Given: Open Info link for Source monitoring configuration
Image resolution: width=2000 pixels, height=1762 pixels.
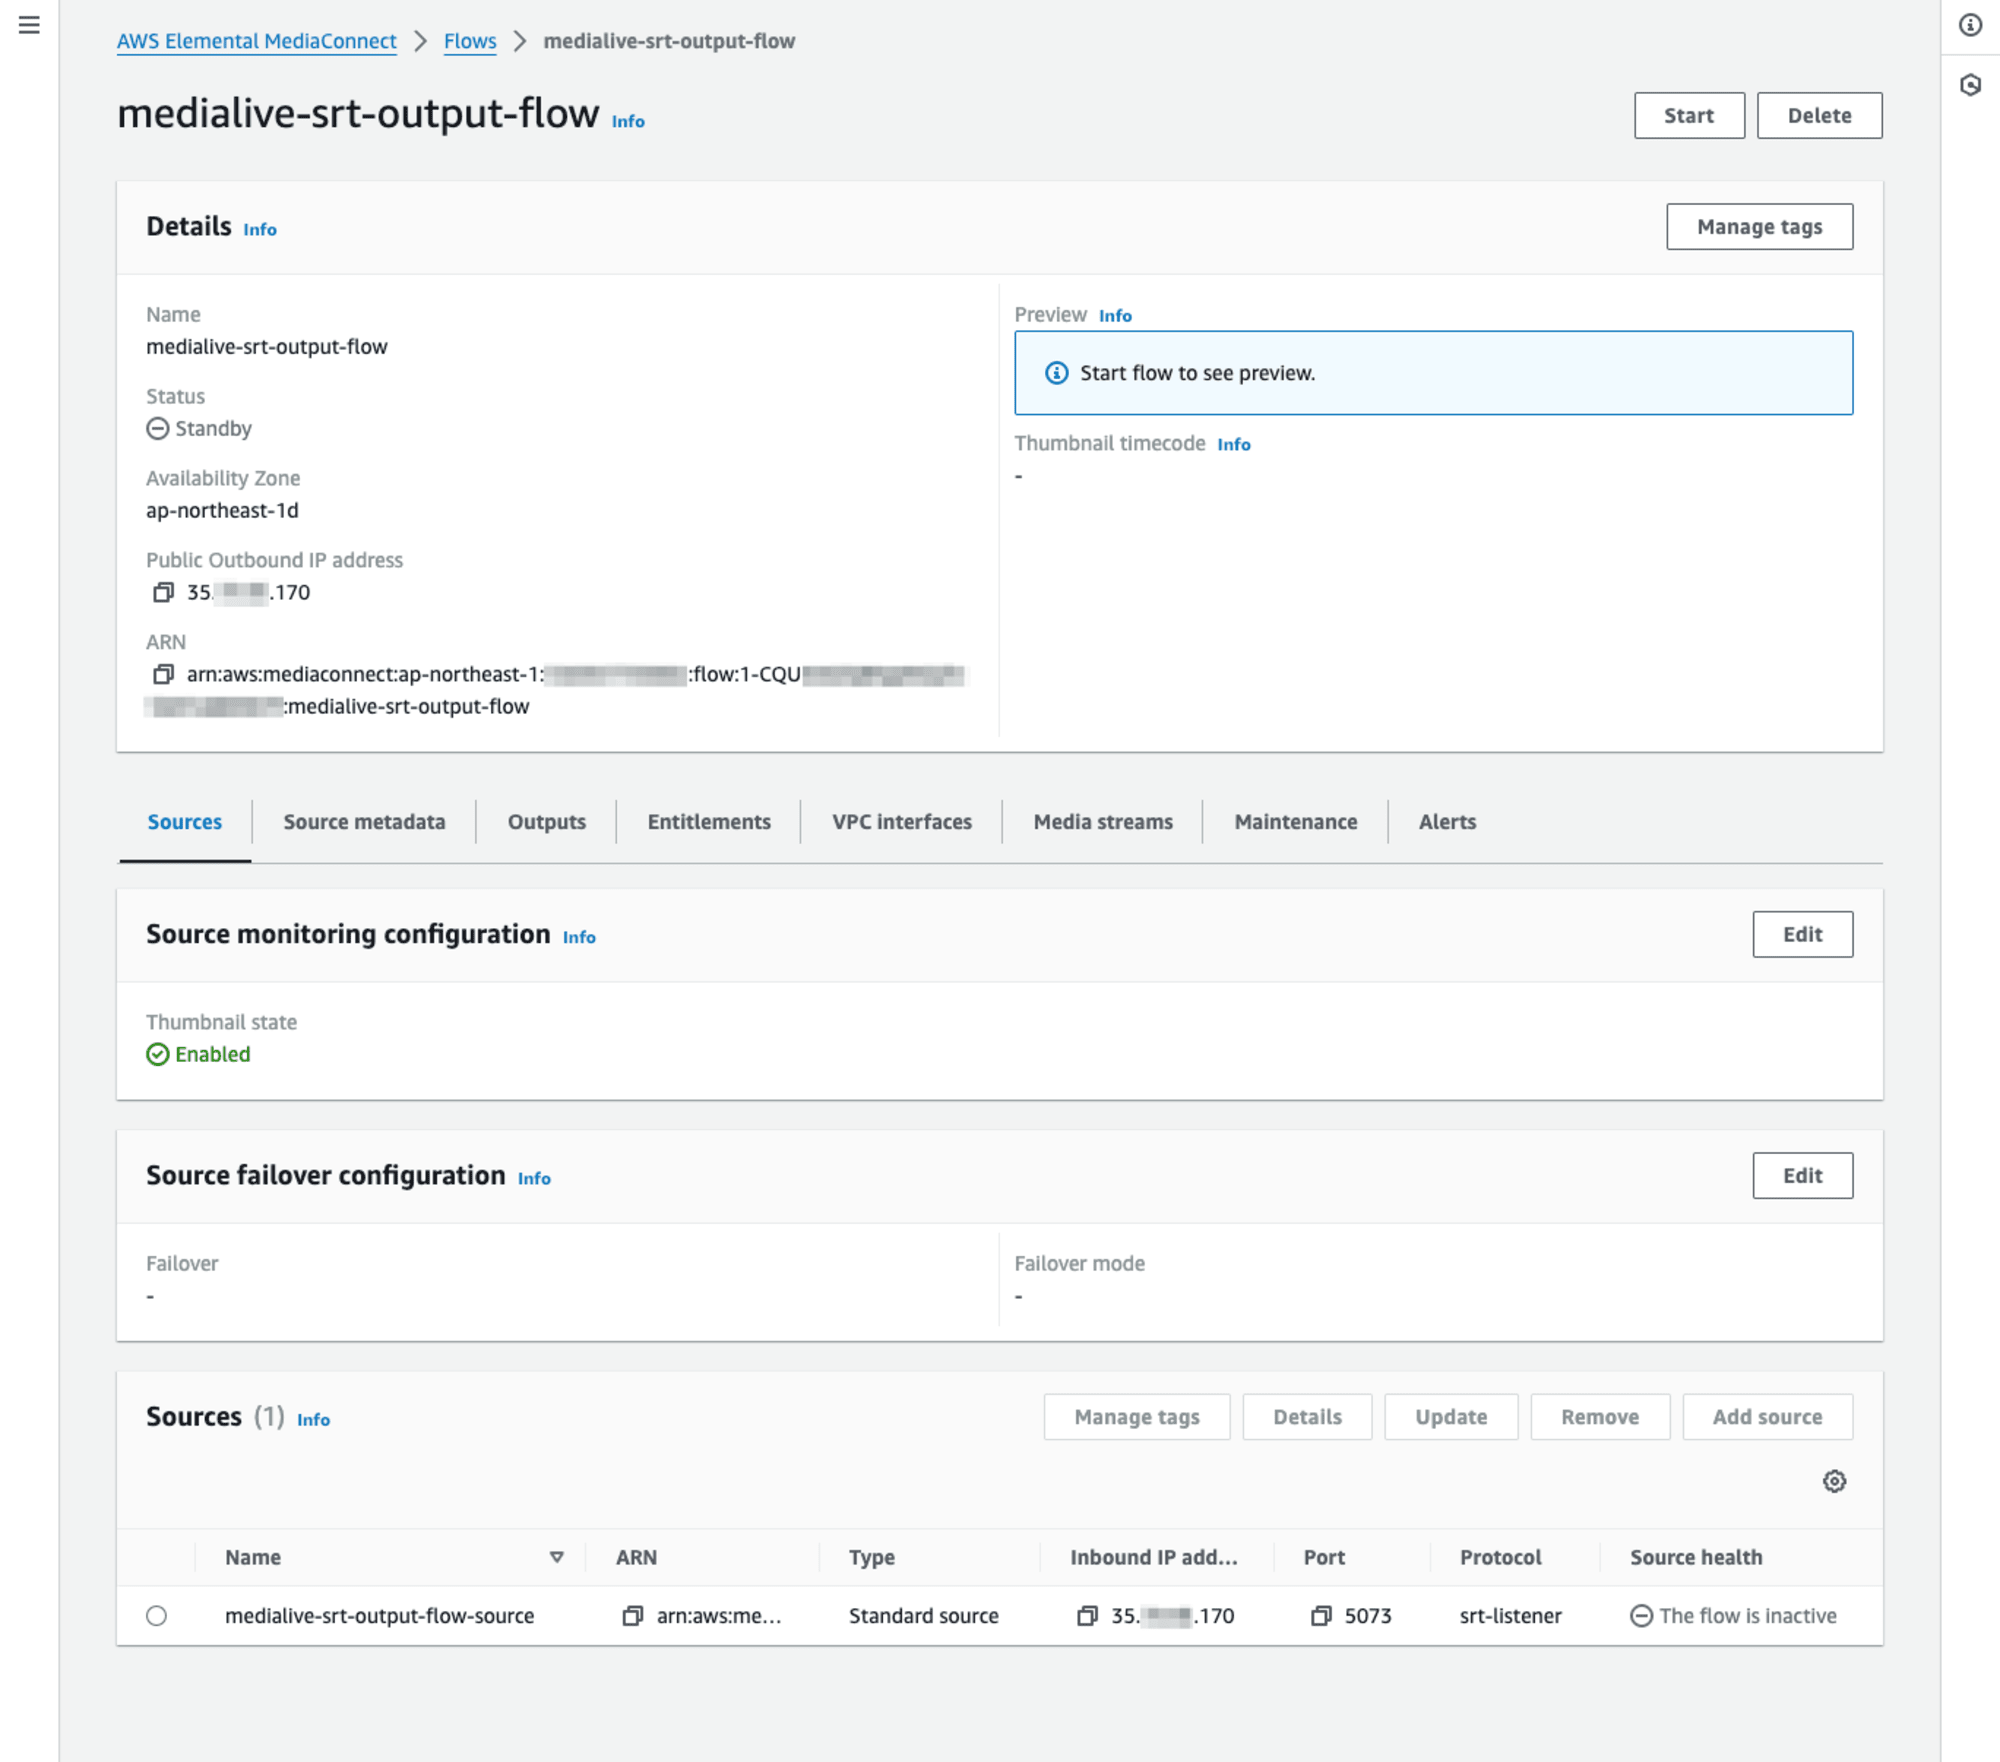Looking at the screenshot, I should tap(579, 937).
